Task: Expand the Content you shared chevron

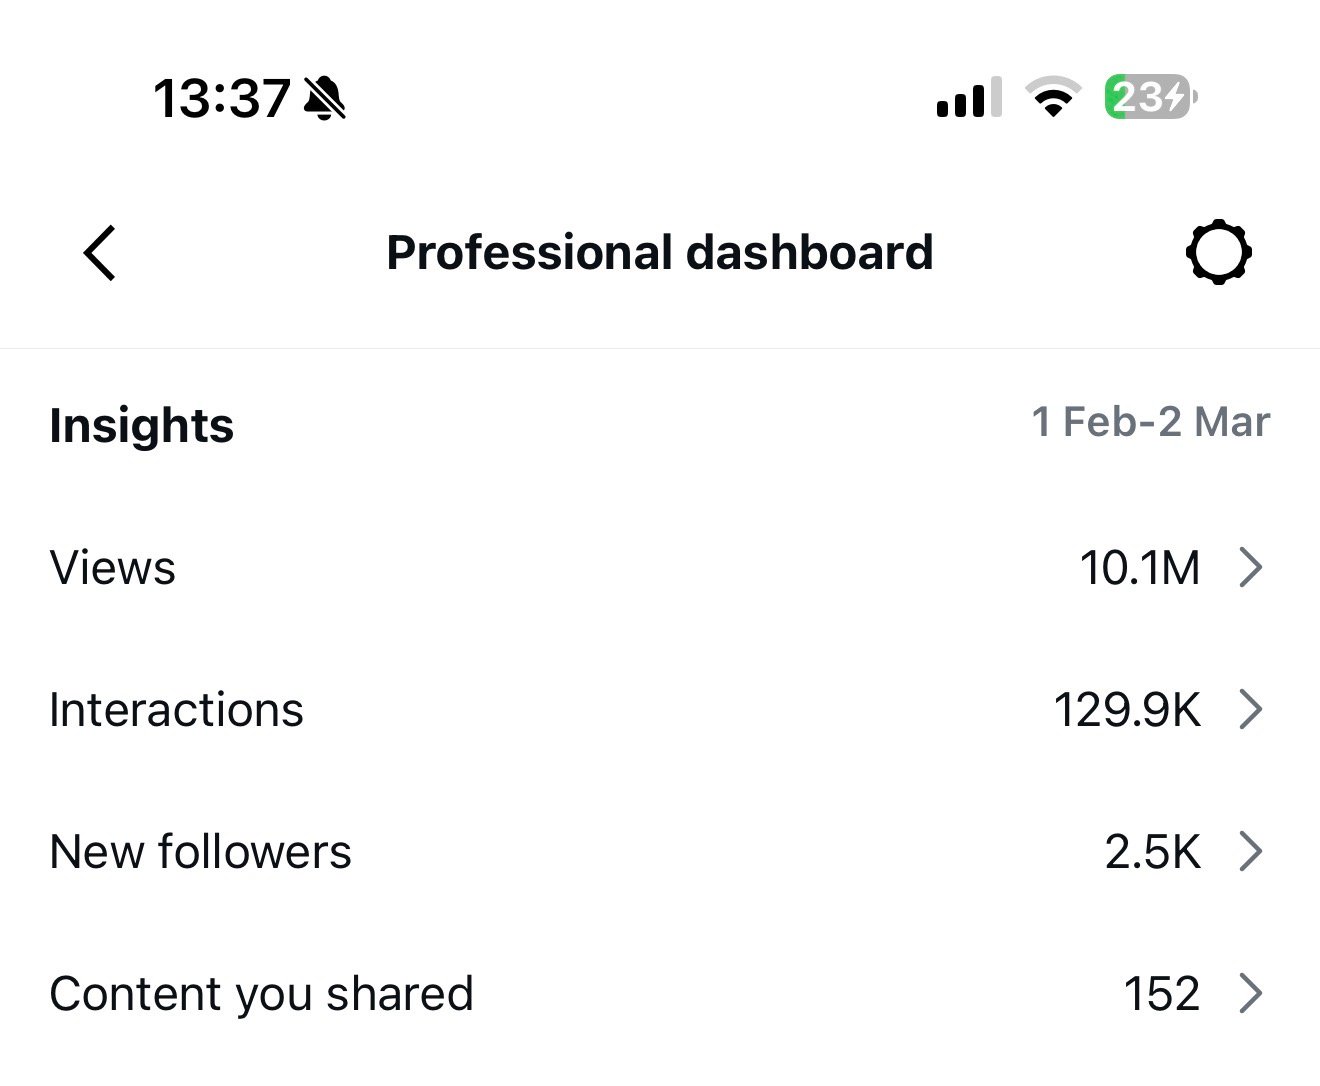Action: [1250, 994]
